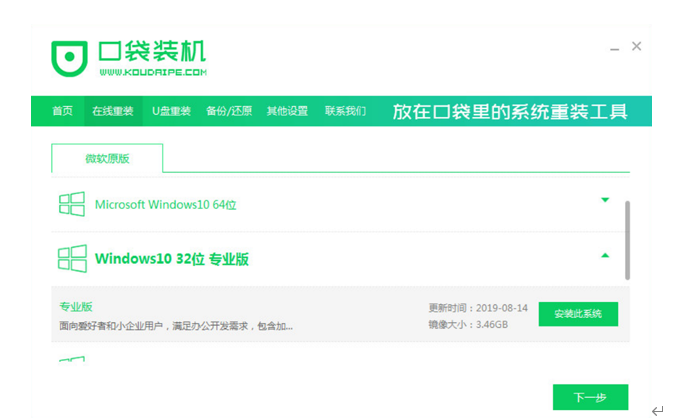Click the 下一步 button

click(x=590, y=397)
